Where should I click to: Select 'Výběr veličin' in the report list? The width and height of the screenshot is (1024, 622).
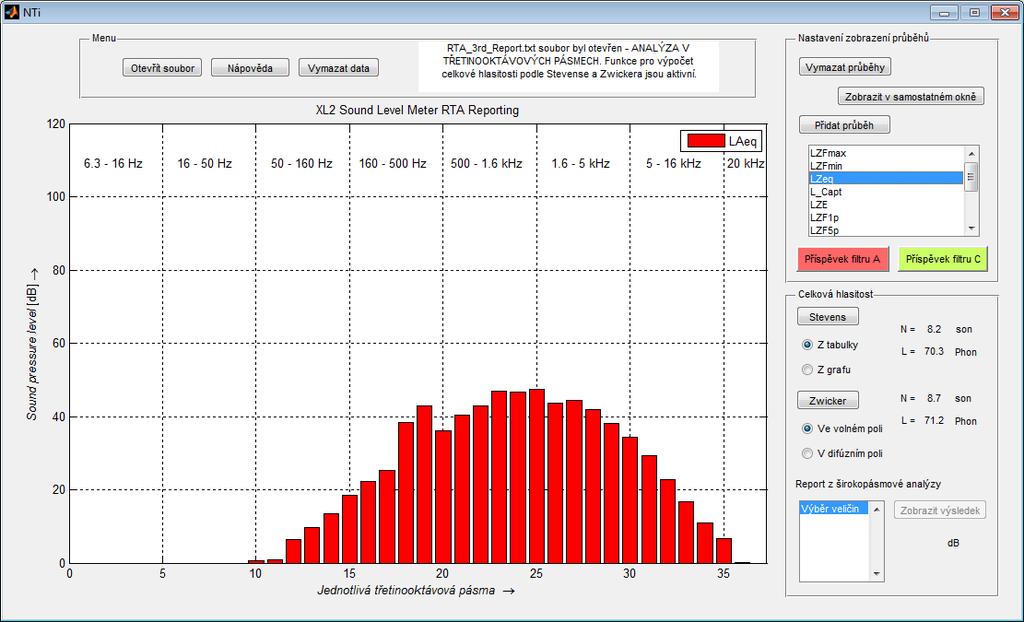coord(833,508)
